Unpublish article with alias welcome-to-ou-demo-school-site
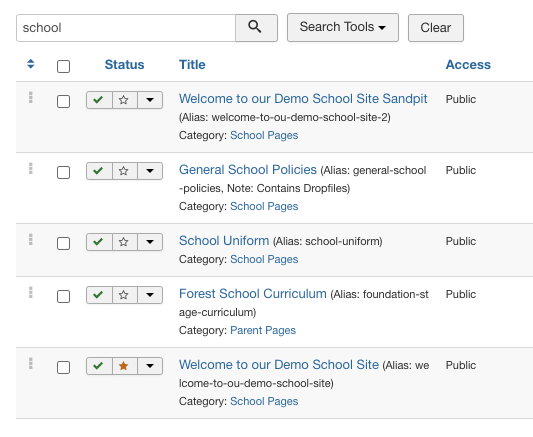Viewport: 533px width, 437px height. coord(99,366)
